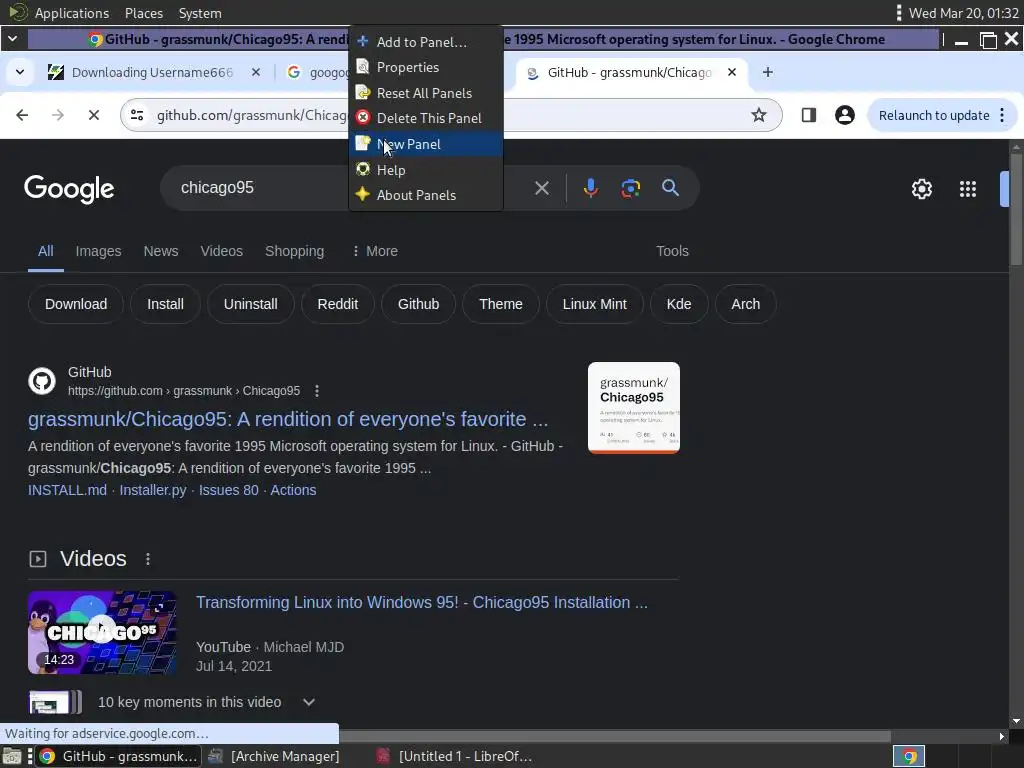Click the clock showing Wed Mar 20, 01:32
Screen dimensions: 1024x768
click(x=963, y=13)
